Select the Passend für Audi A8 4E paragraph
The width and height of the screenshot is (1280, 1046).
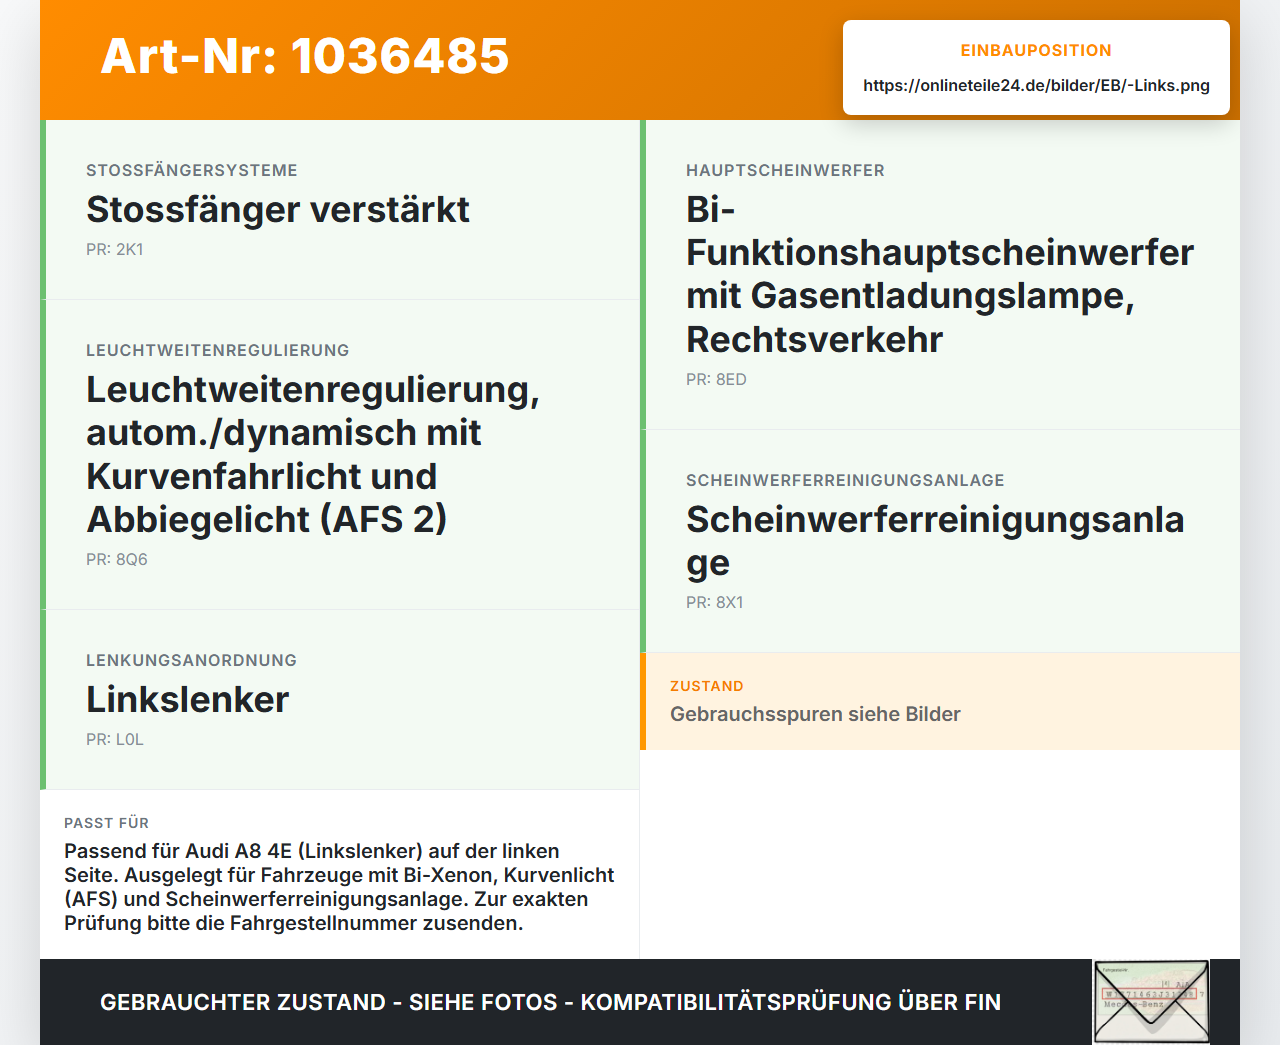point(339,887)
